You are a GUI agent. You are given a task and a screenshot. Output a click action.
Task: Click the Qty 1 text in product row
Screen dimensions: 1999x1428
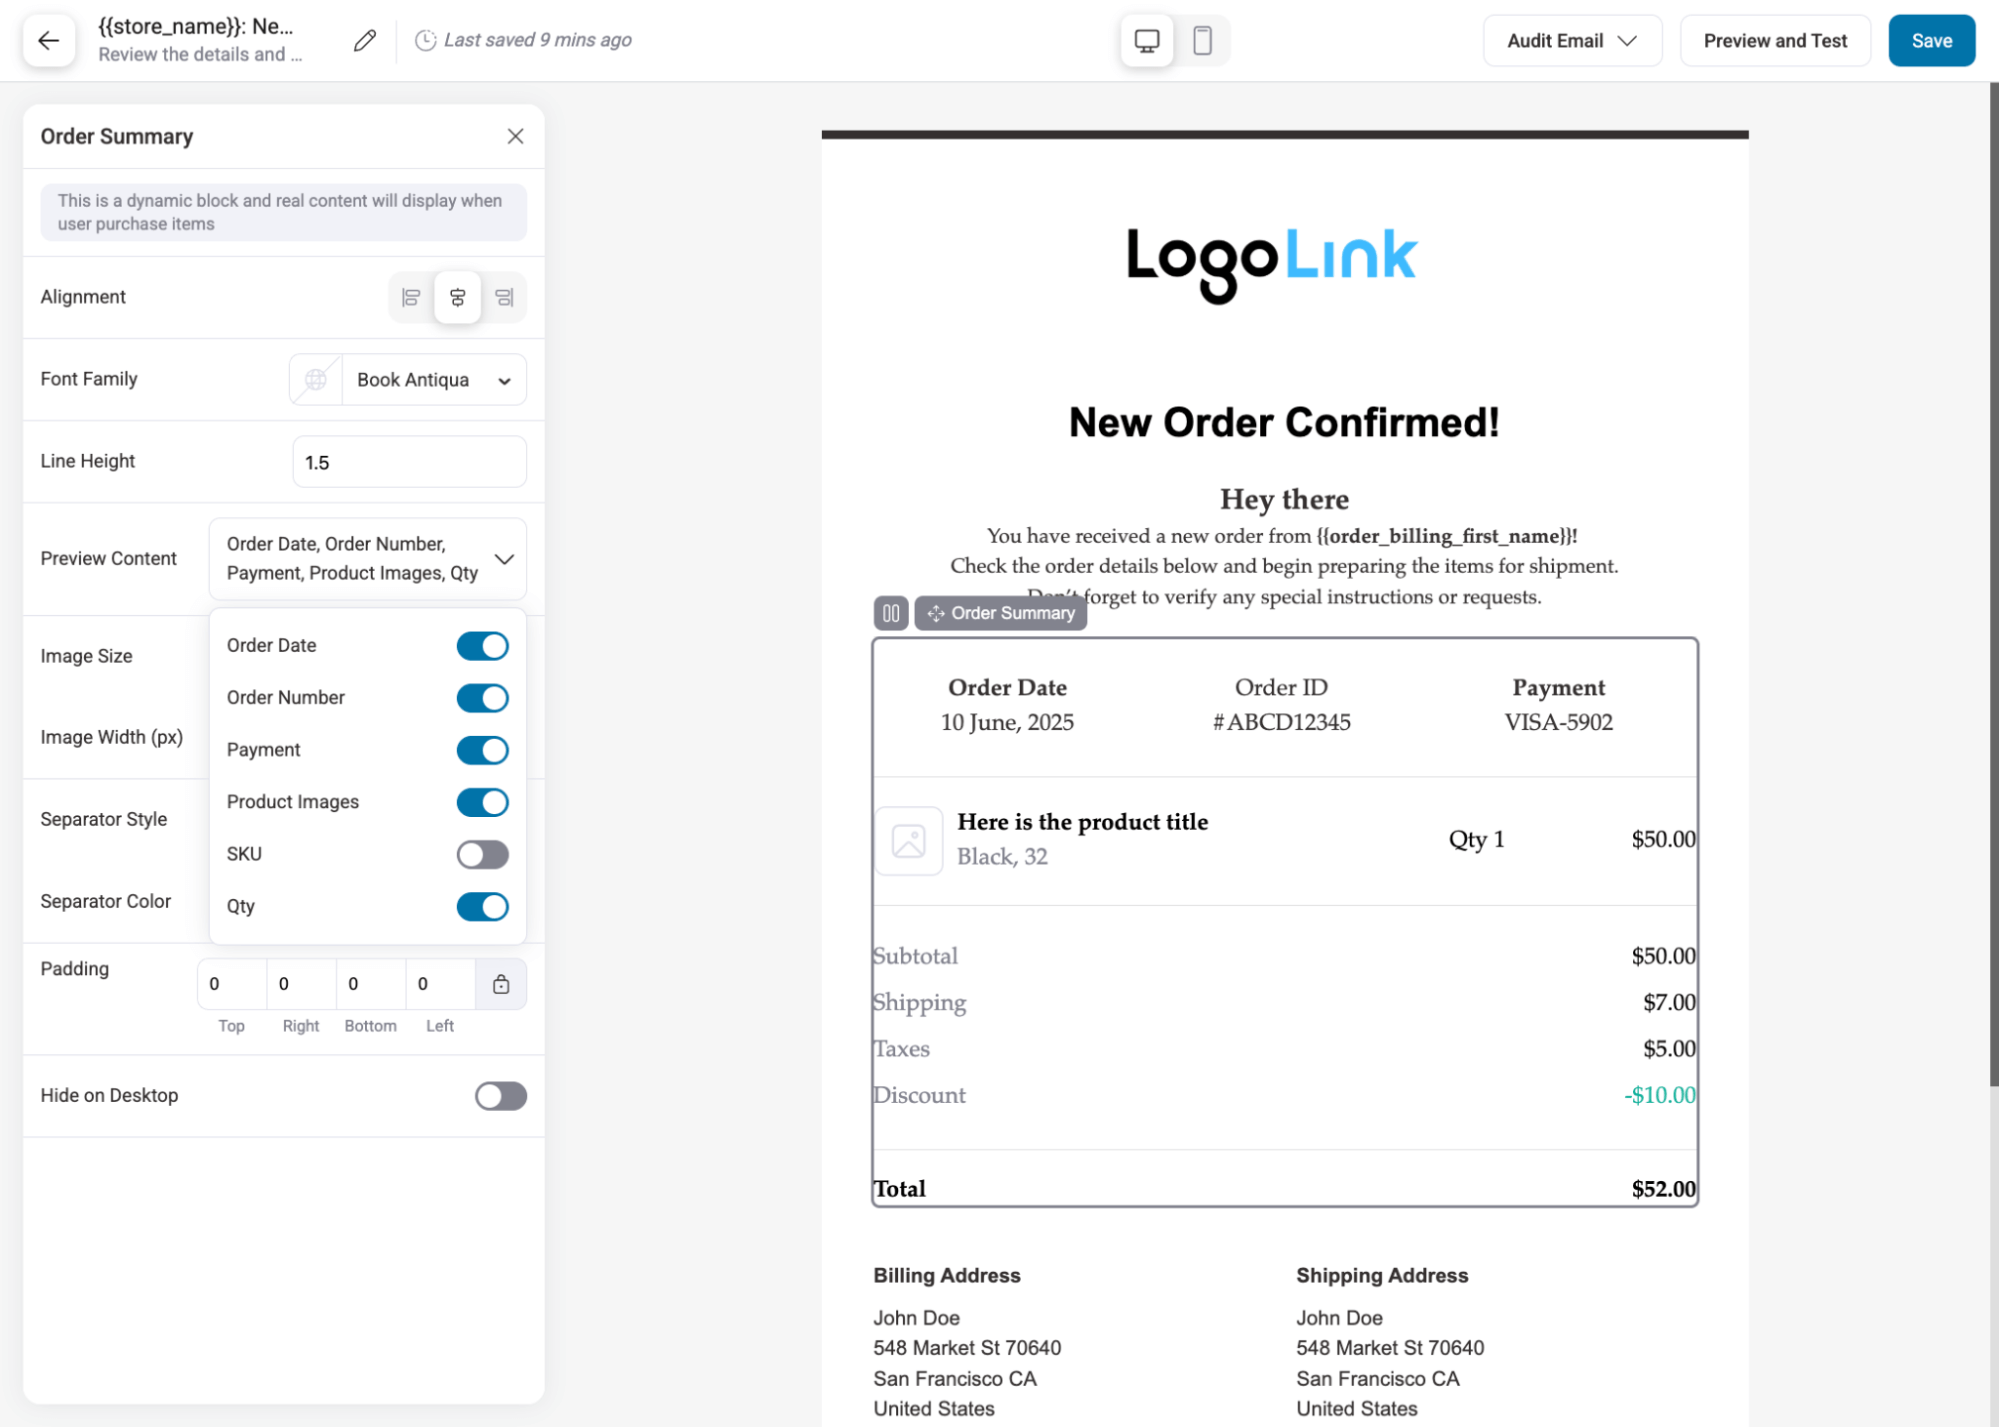1475,840
